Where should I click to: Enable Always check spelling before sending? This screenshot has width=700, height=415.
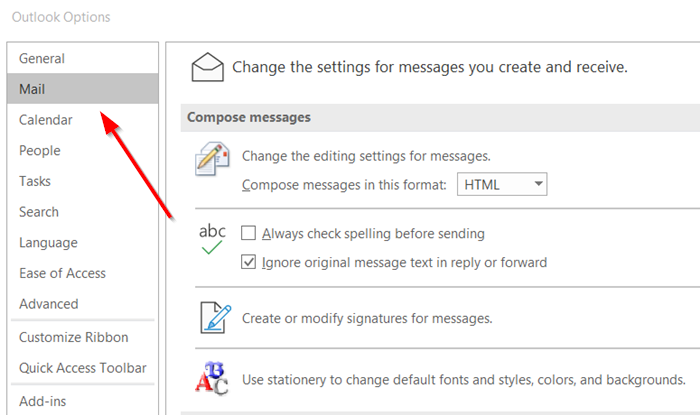[249, 233]
